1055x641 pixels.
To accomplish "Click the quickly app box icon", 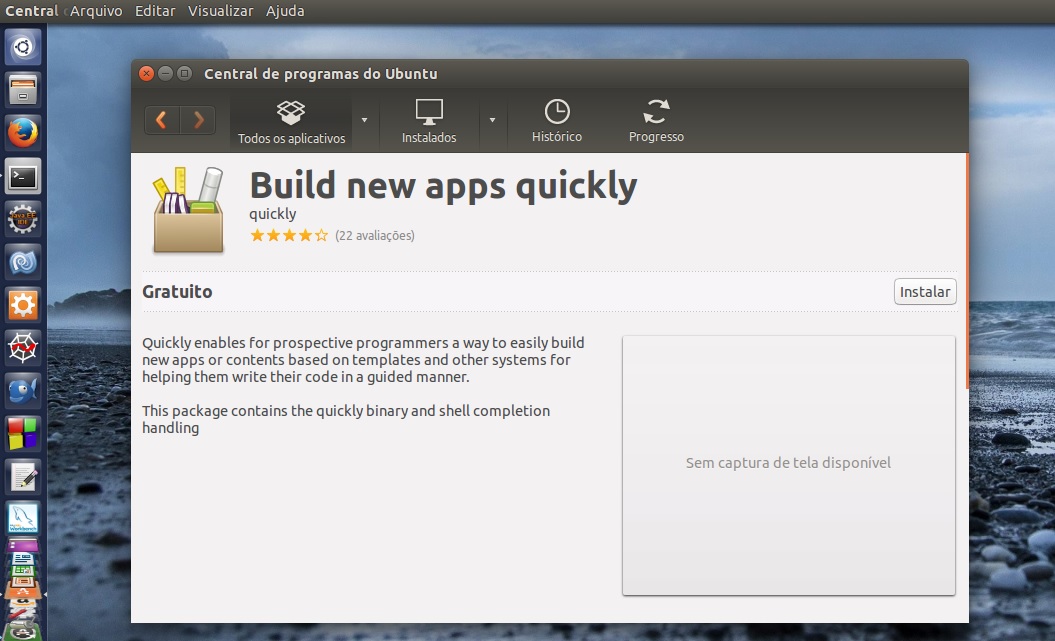I will pos(188,211).
